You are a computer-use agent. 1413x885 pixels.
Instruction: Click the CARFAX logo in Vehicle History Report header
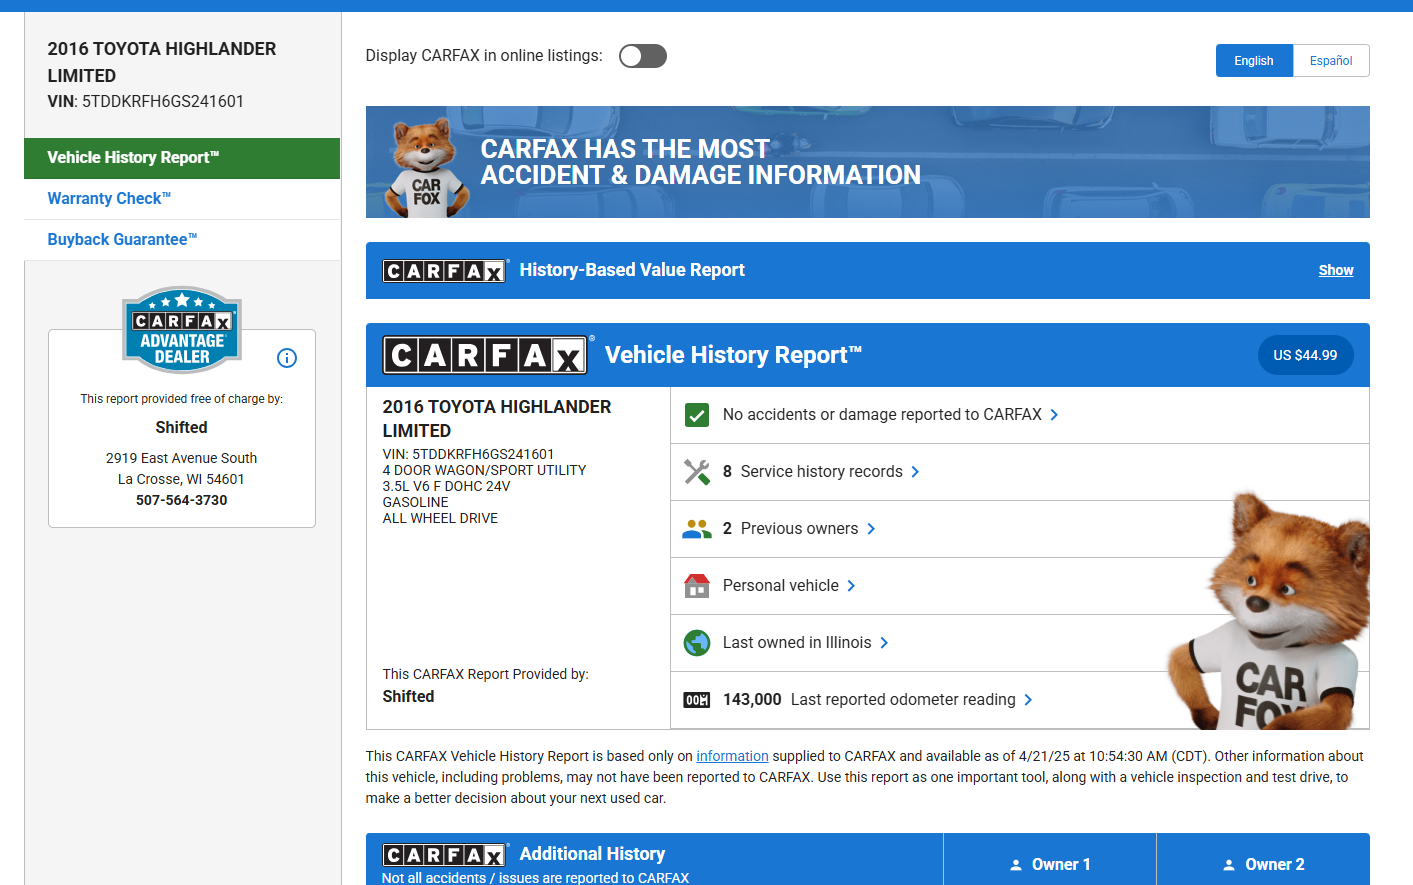(486, 355)
